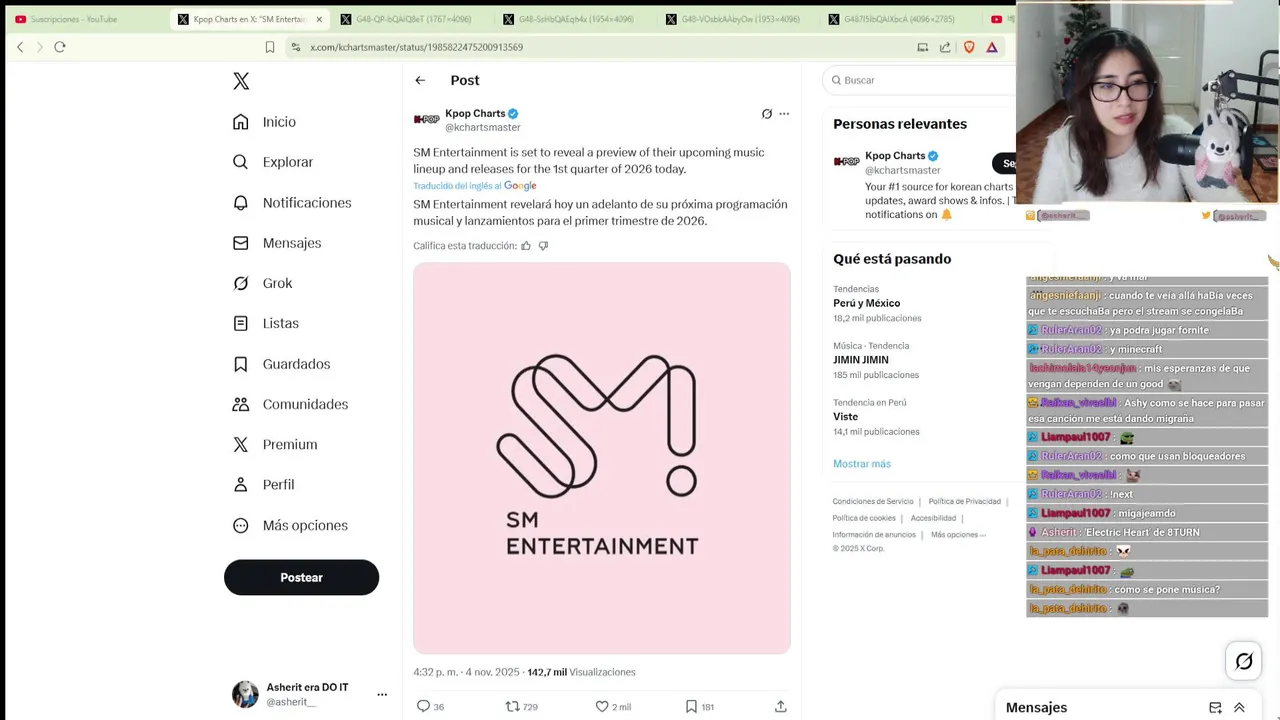This screenshot has width=1280, height=720.
Task: Bookmark the post with the bookmark icon
Action: pyautogui.click(x=691, y=706)
